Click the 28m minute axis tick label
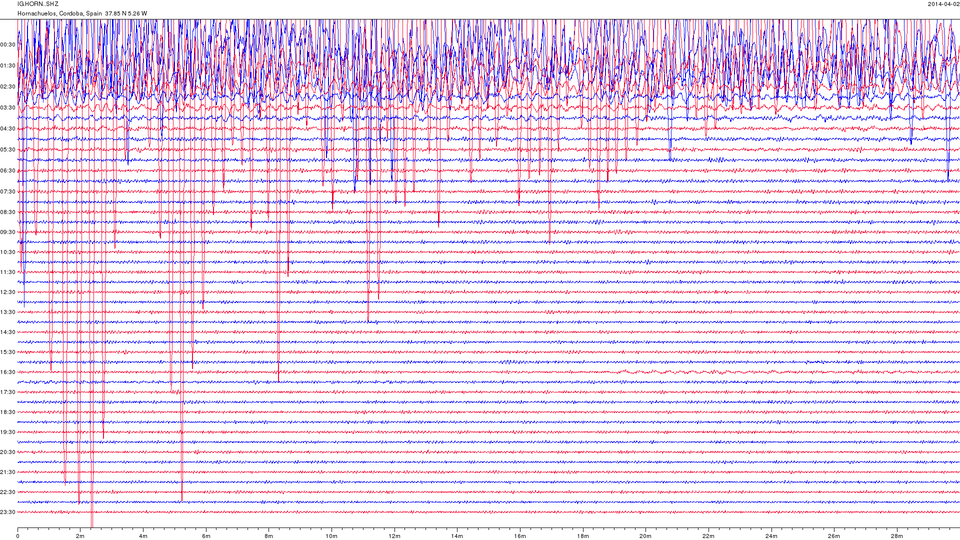Screen dimensions: 960x540 (x=897, y=536)
